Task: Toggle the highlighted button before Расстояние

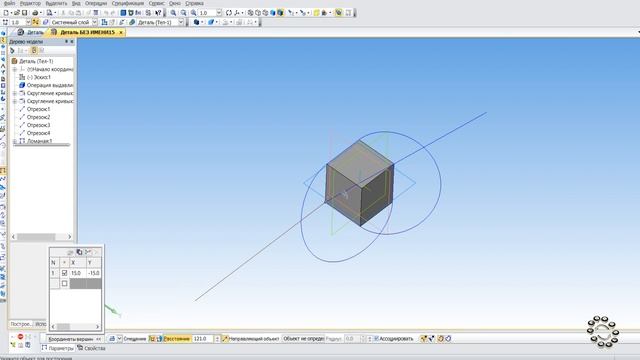Action: pos(152,338)
